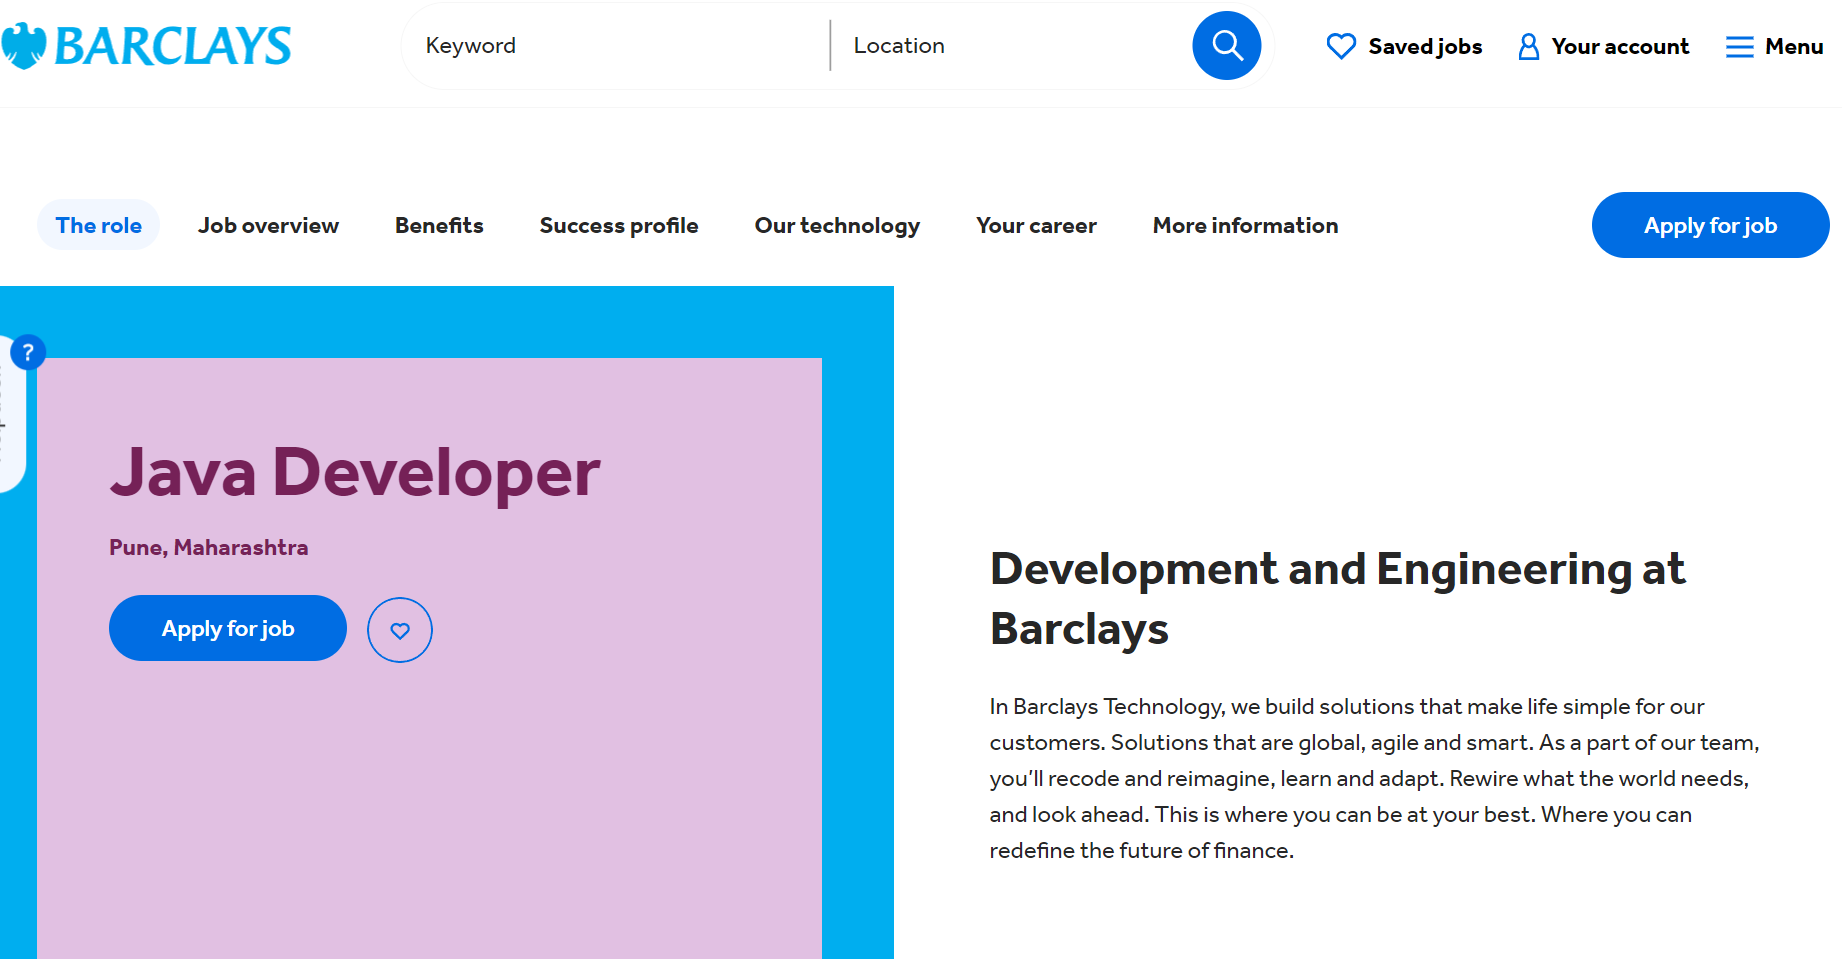Open the hamburger Menu
Viewport: 1842px width, 959px height.
click(1774, 46)
